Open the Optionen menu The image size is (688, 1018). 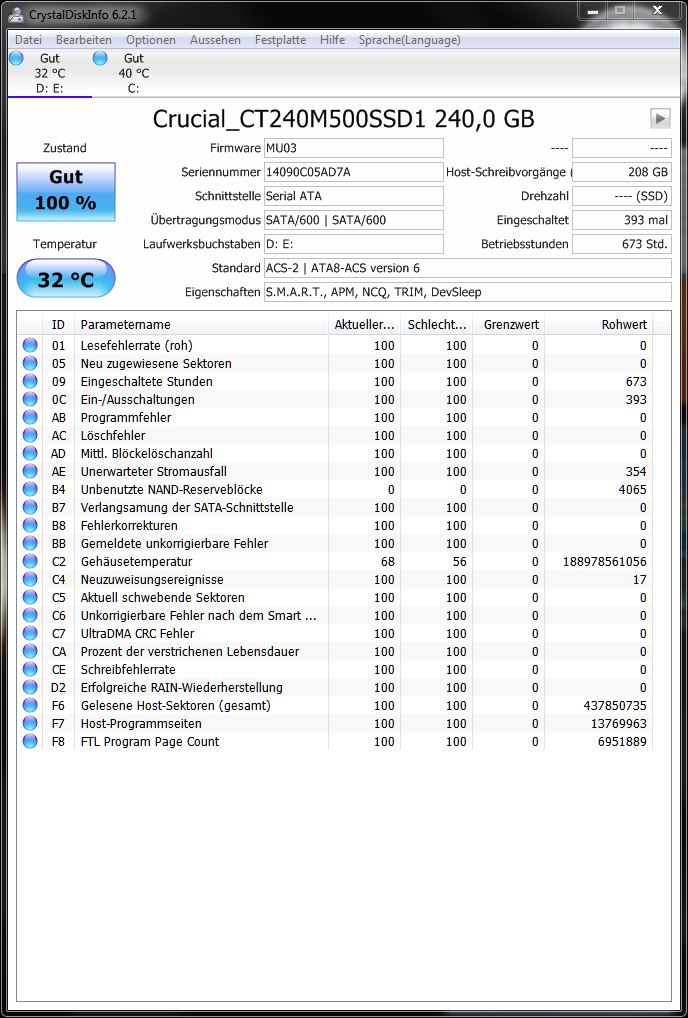(151, 40)
